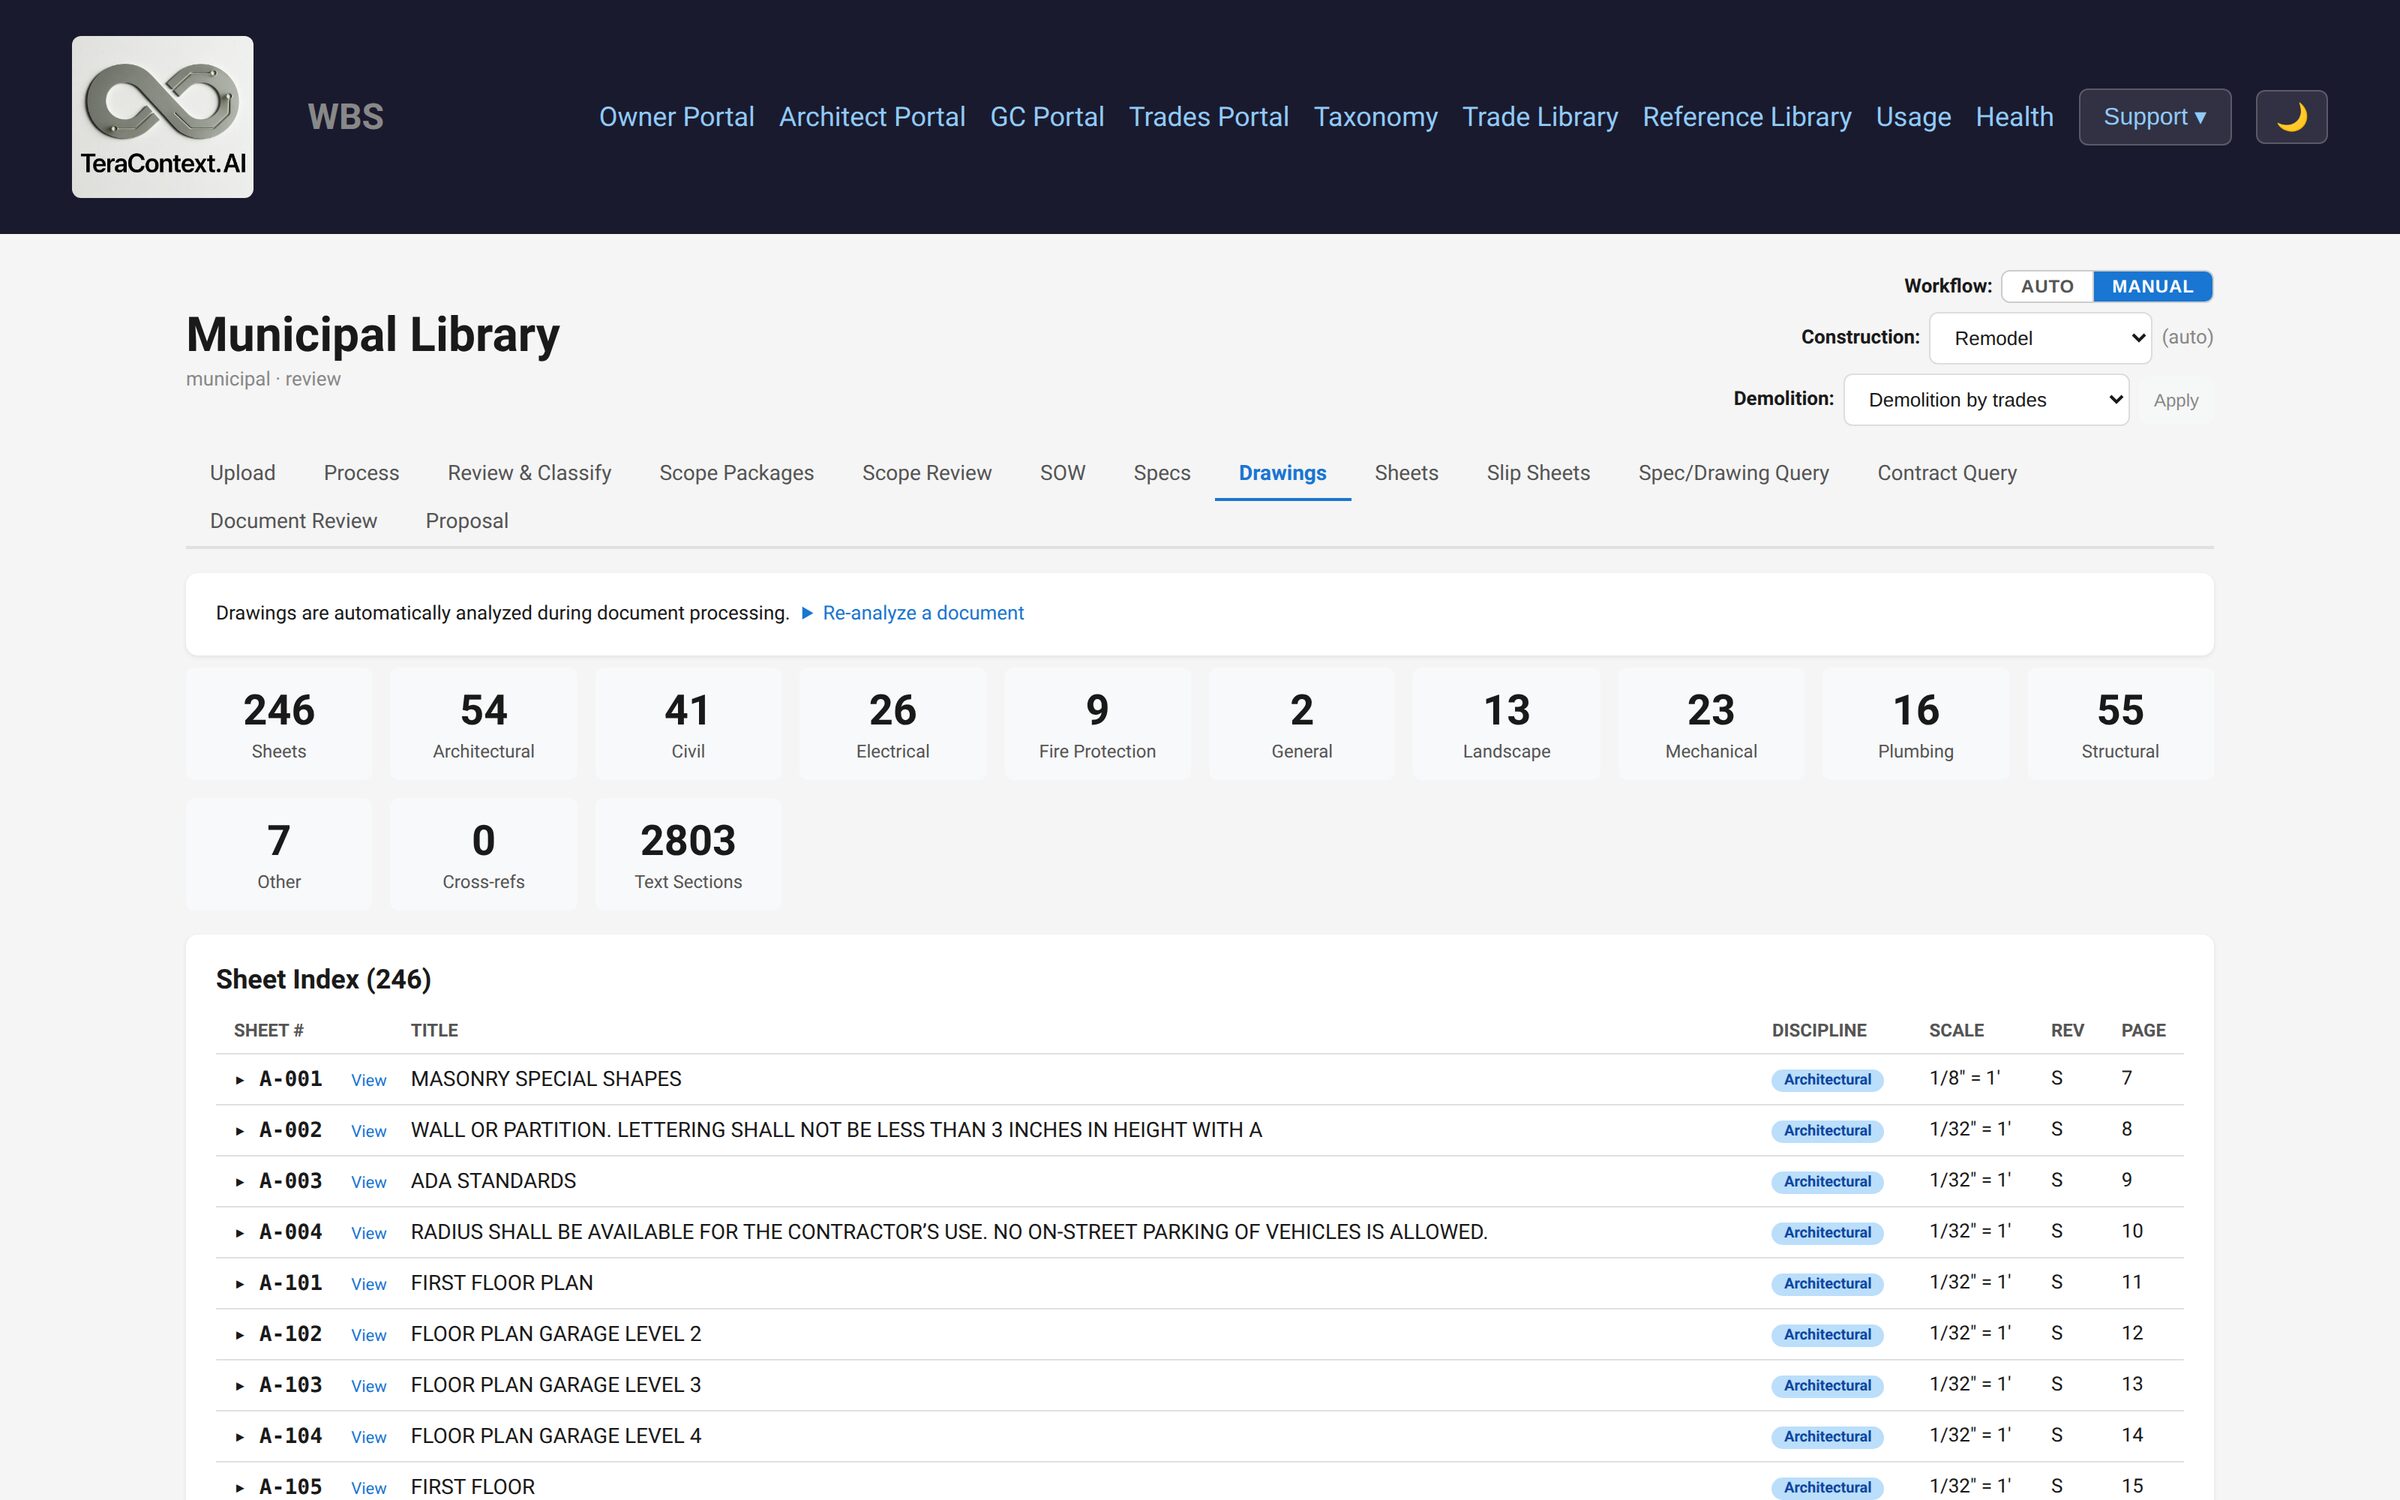Open Health page
2400x1500 pixels.
click(x=2014, y=117)
